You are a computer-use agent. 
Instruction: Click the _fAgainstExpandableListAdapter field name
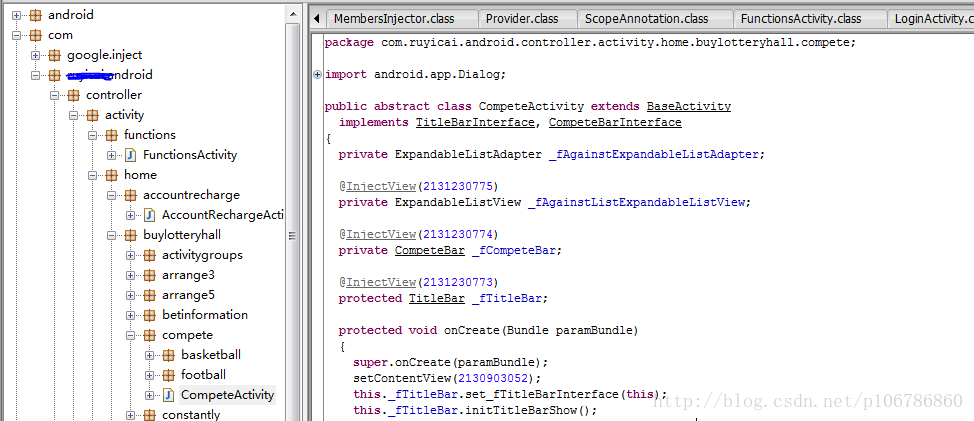pos(653,155)
